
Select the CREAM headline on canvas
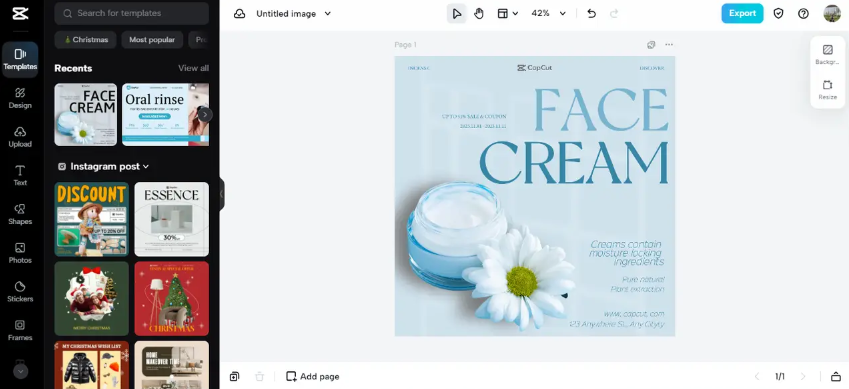[574, 163]
